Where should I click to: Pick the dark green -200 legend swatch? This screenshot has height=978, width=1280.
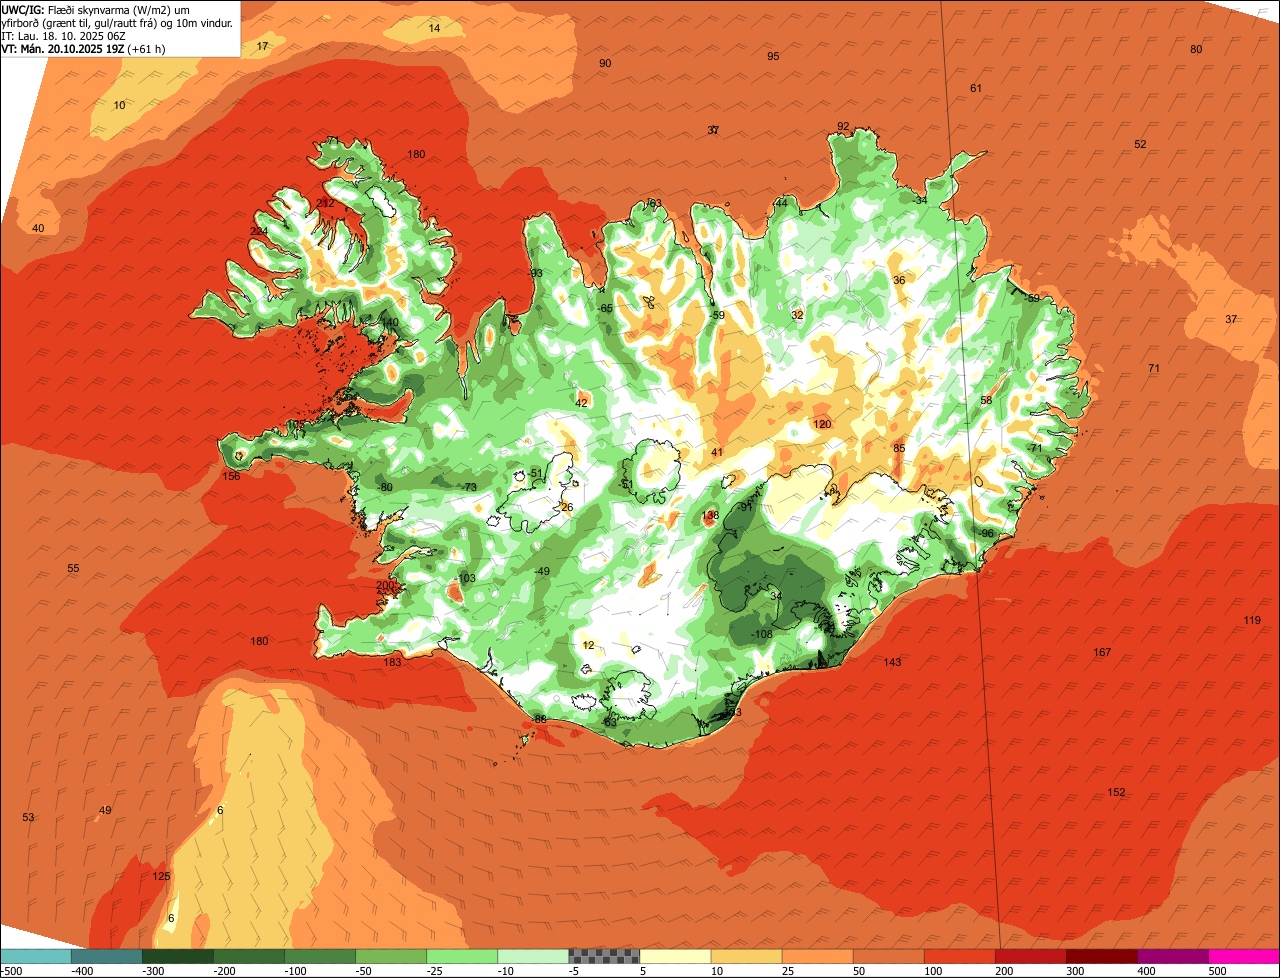(x=248, y=956)
